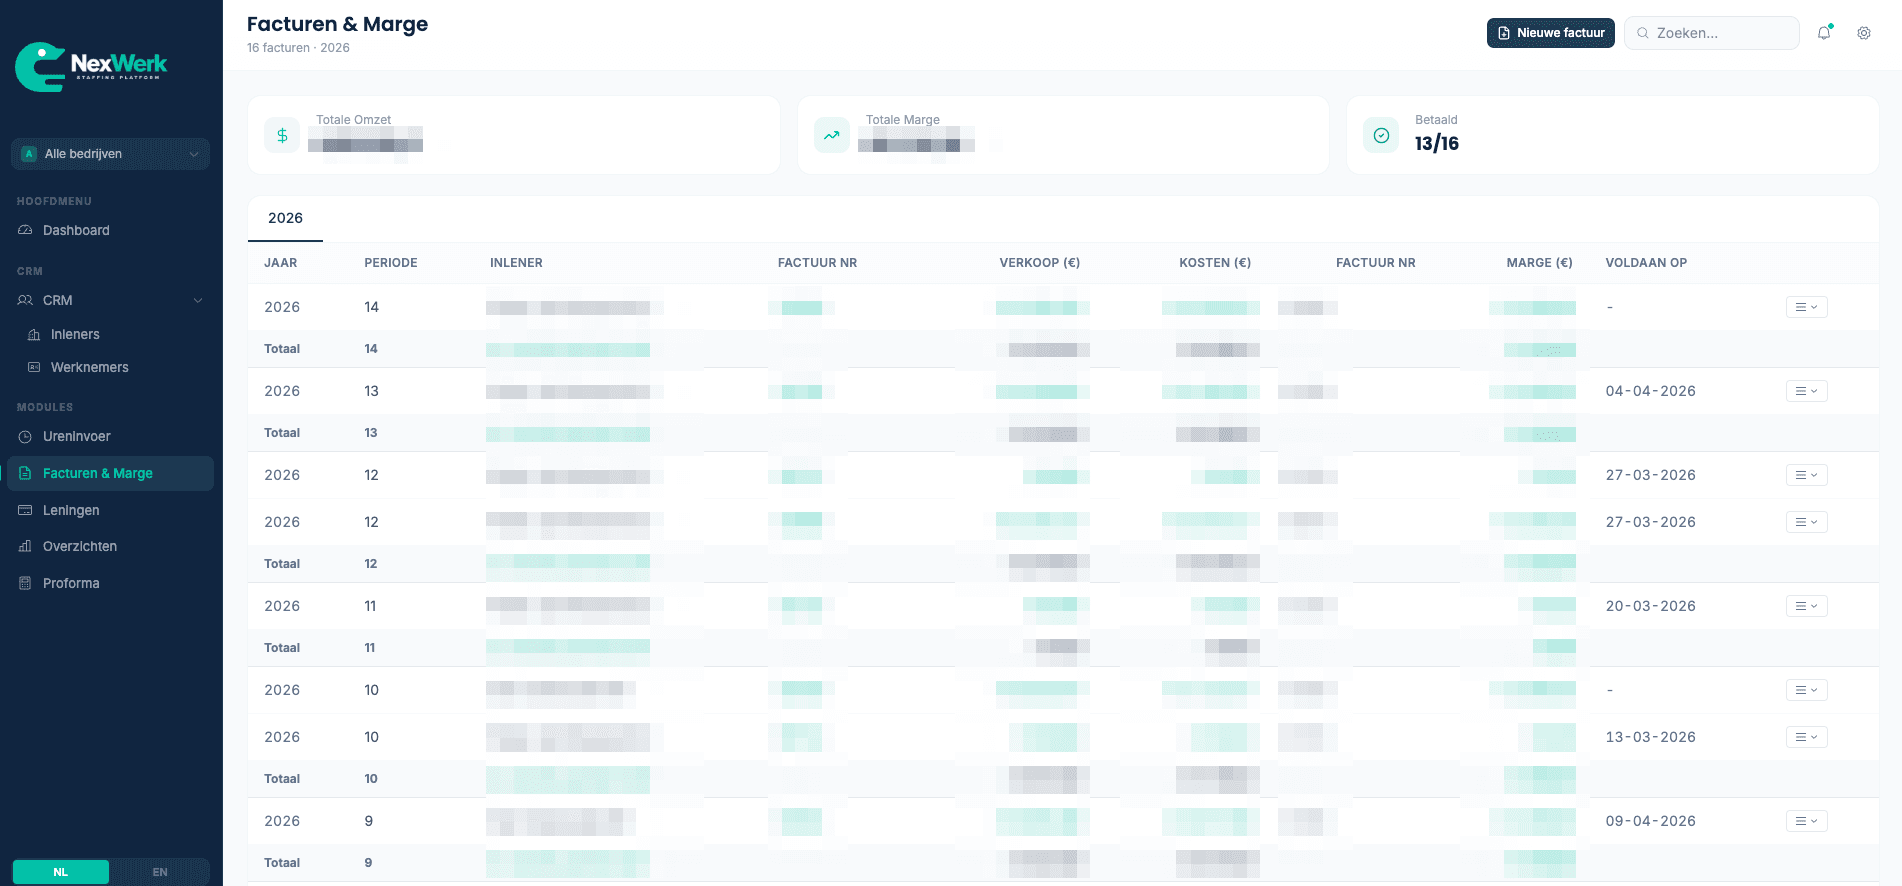Click the Overzichten chart icon

tap(25, 546)
